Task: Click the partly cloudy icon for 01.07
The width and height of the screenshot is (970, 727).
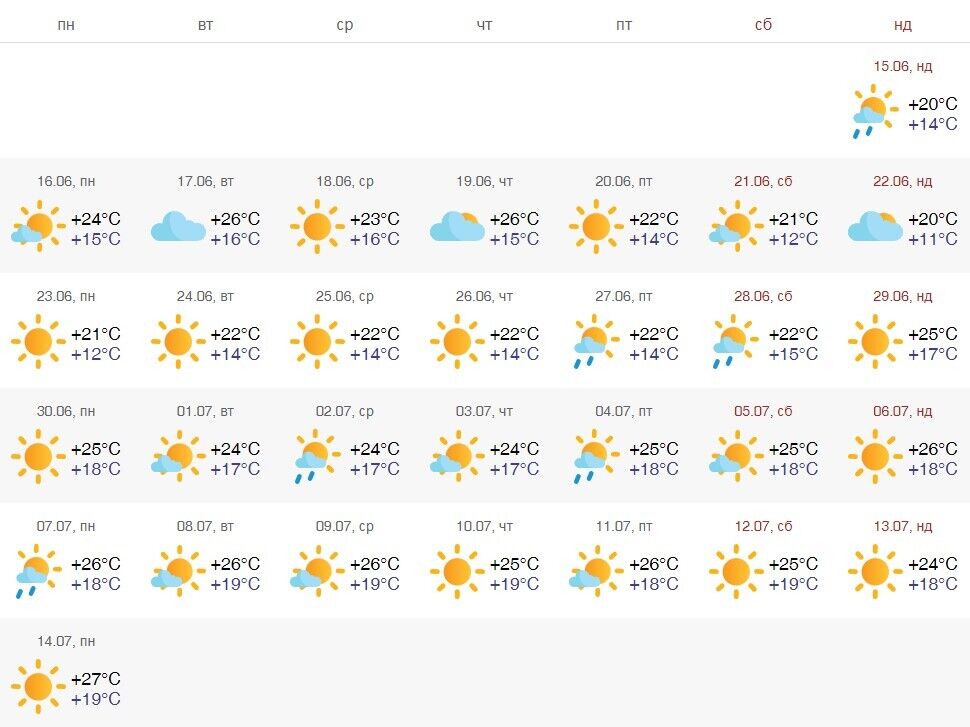Action: tap(178, 457)
